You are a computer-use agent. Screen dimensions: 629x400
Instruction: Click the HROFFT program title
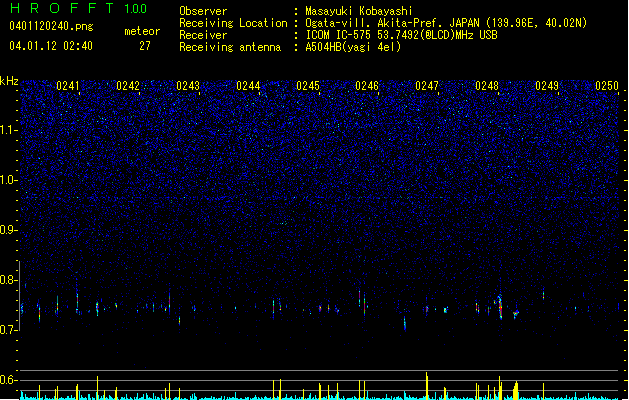(62, 8)
